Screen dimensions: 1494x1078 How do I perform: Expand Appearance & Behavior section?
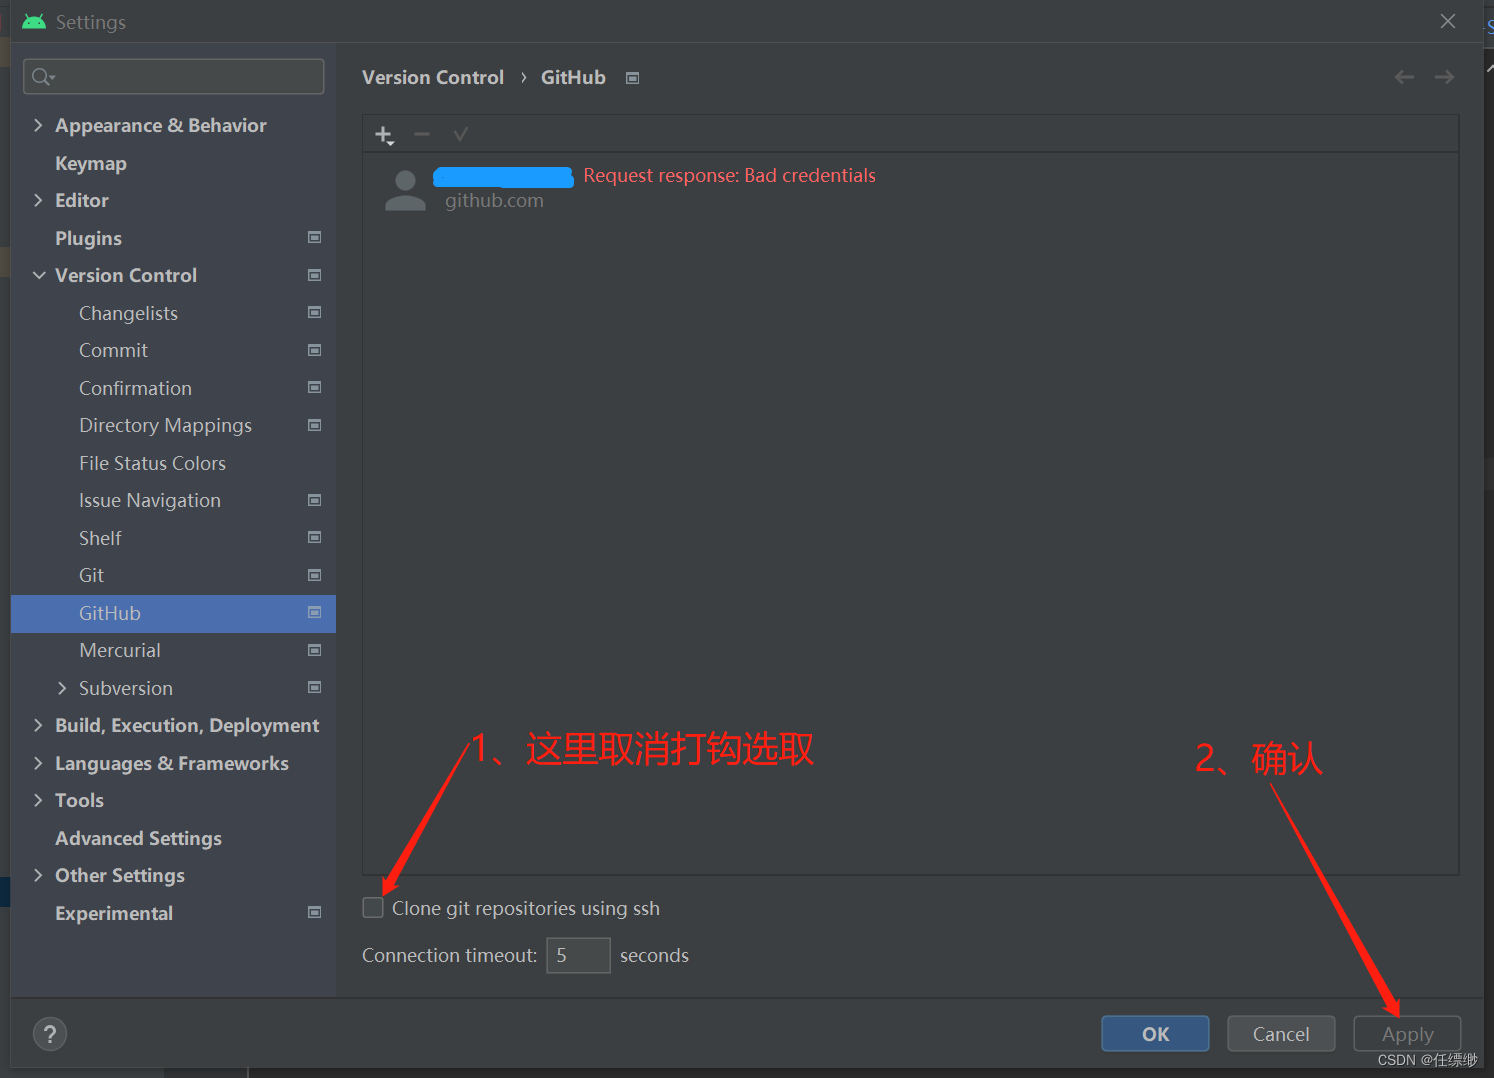[x=38, y=125]
